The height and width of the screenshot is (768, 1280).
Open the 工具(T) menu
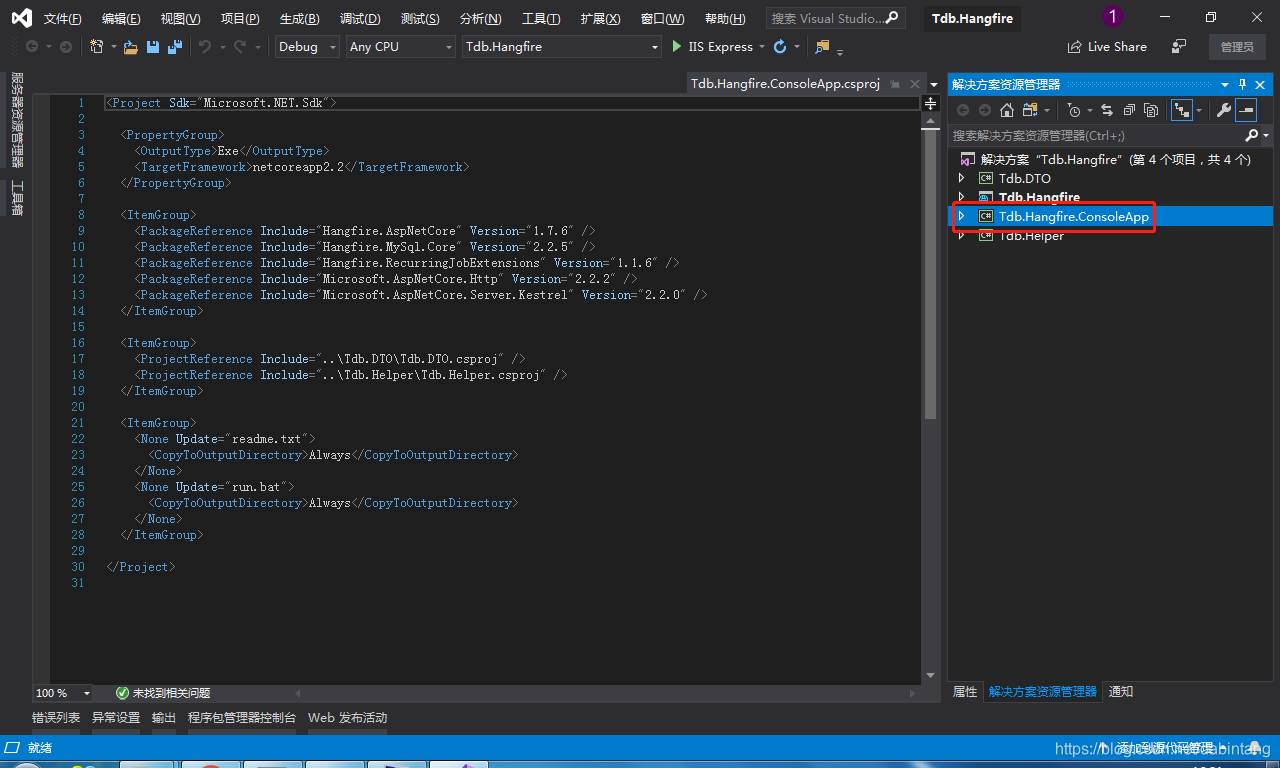click(x=541, y=19)
